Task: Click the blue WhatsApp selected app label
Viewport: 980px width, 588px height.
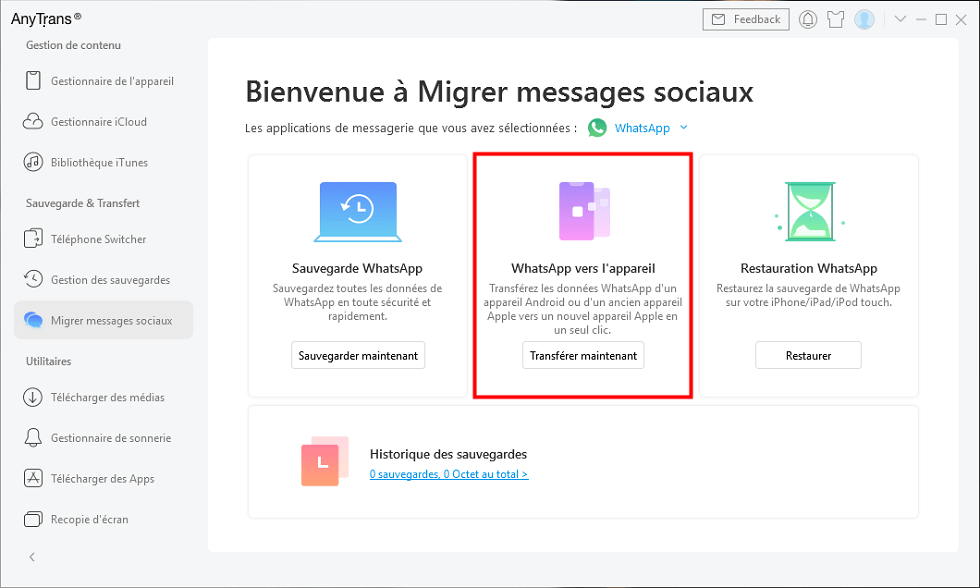Action: tap(642, 127)
